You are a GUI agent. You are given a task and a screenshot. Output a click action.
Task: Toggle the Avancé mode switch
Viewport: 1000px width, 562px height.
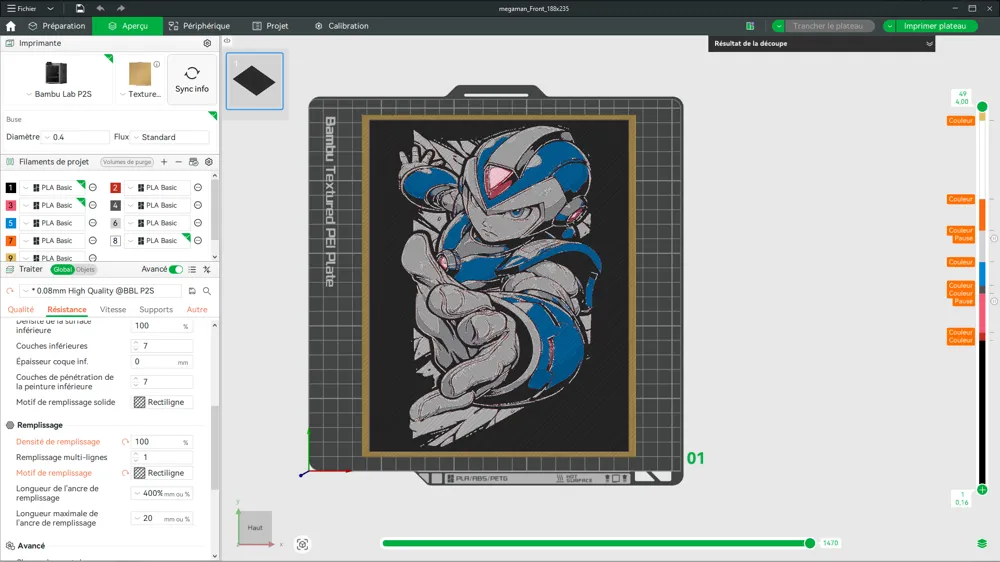tap(175, 270)
